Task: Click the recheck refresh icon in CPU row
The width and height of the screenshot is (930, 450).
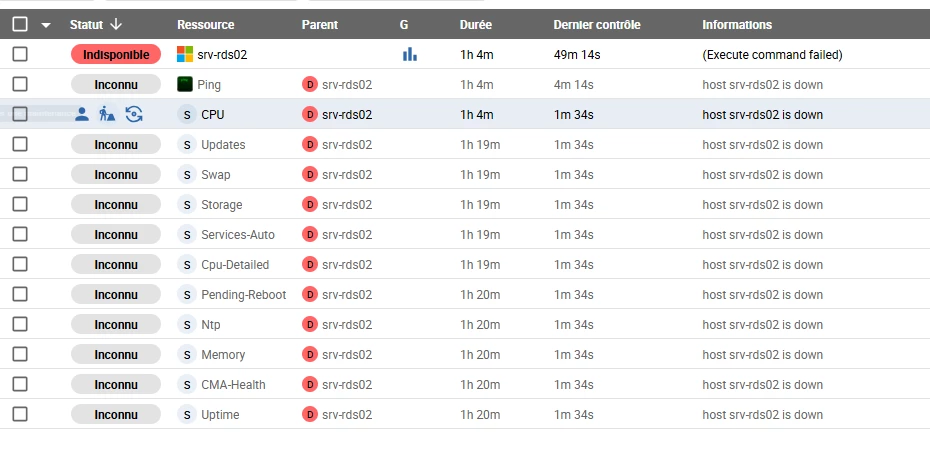Action: [x=134, y=114]
